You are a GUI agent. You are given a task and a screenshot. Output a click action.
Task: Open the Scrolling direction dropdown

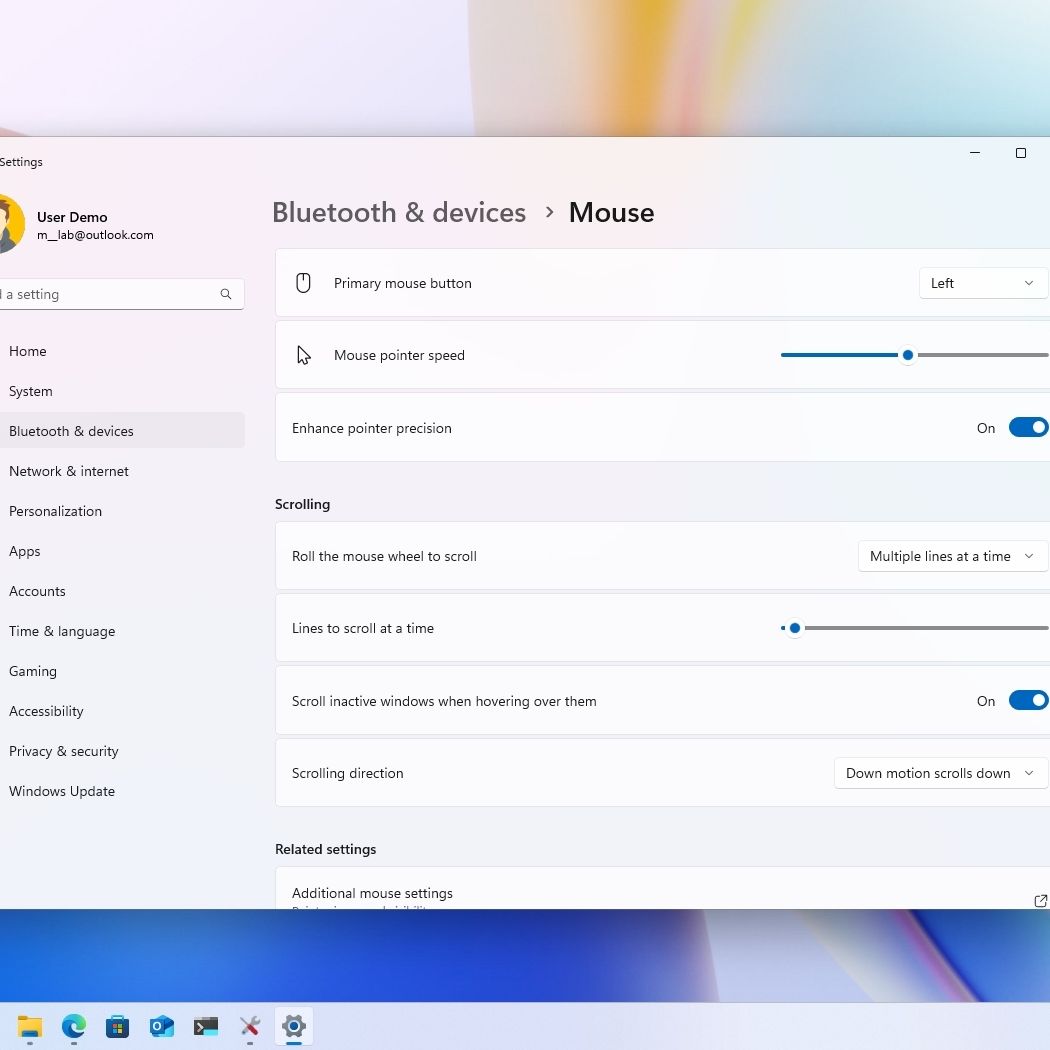click(940, 773)
